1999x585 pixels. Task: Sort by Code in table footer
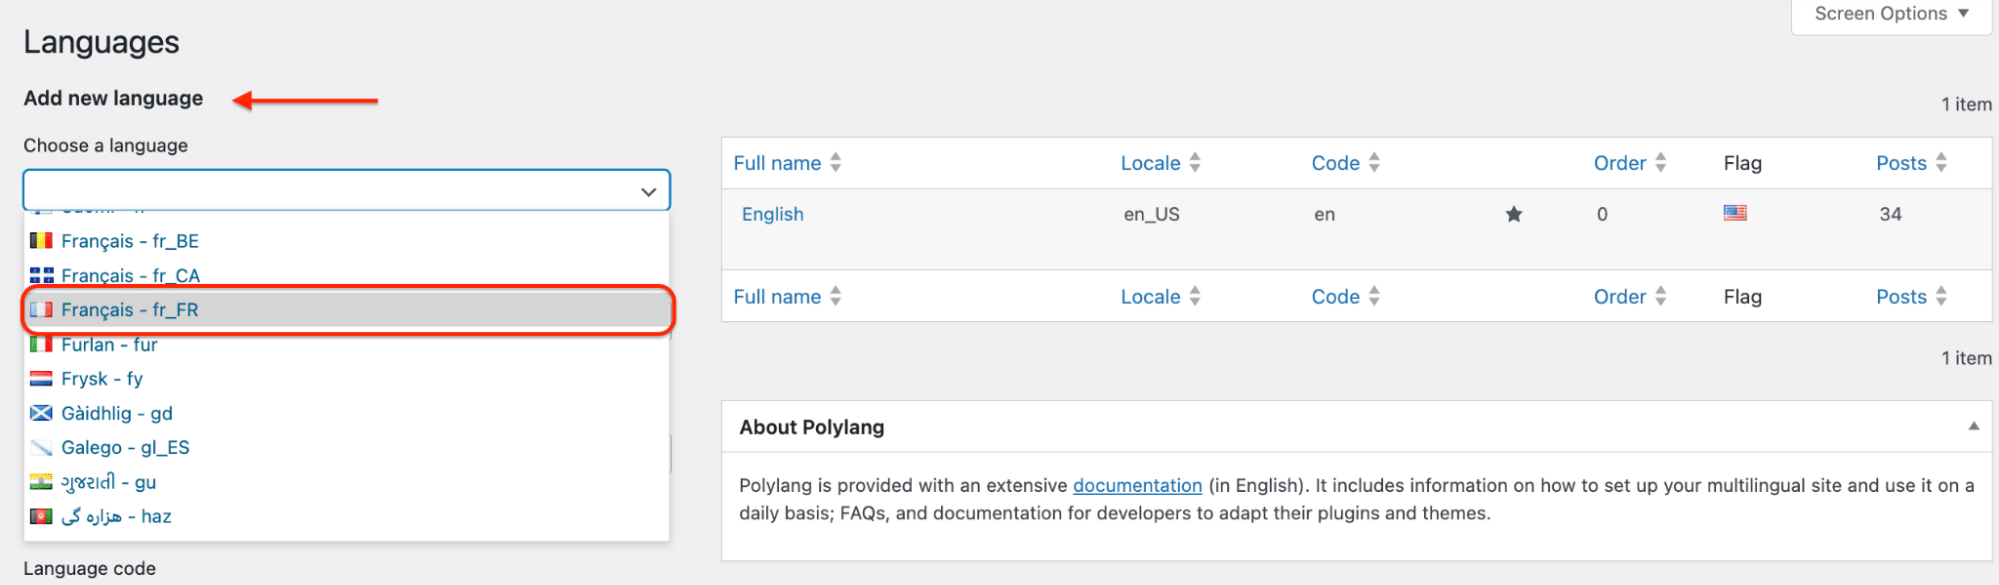[x=1345, y=297]
